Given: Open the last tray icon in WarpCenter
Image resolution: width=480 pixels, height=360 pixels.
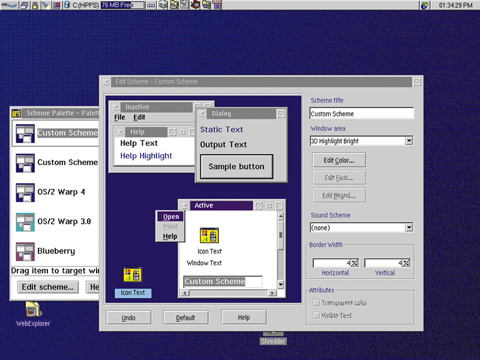Looking at the screenshot, I should coord(217,5).
